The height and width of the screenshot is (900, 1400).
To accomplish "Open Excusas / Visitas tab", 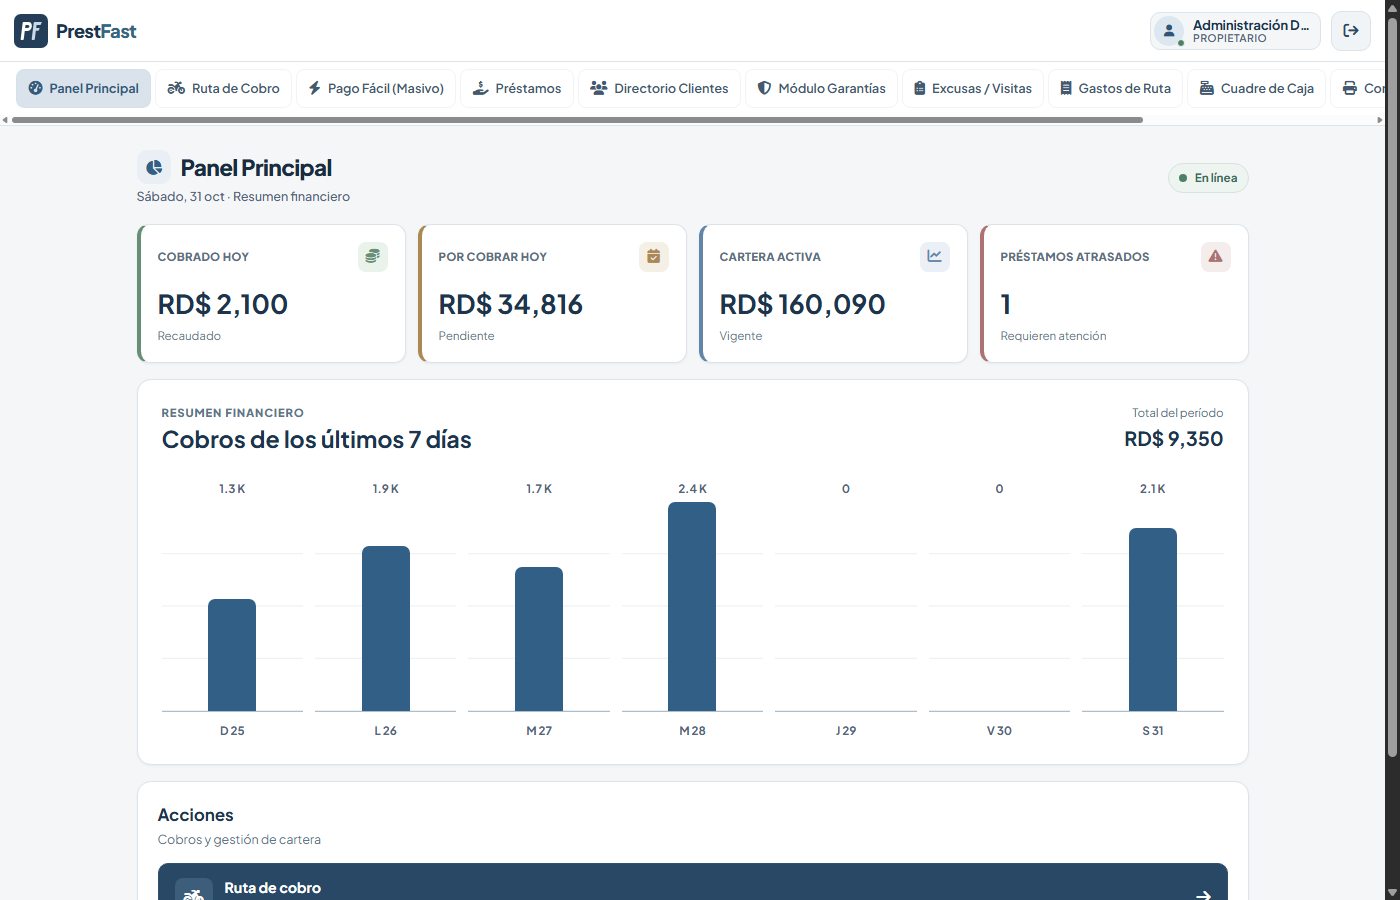I will pyautogui.click(x=973, y=88).
